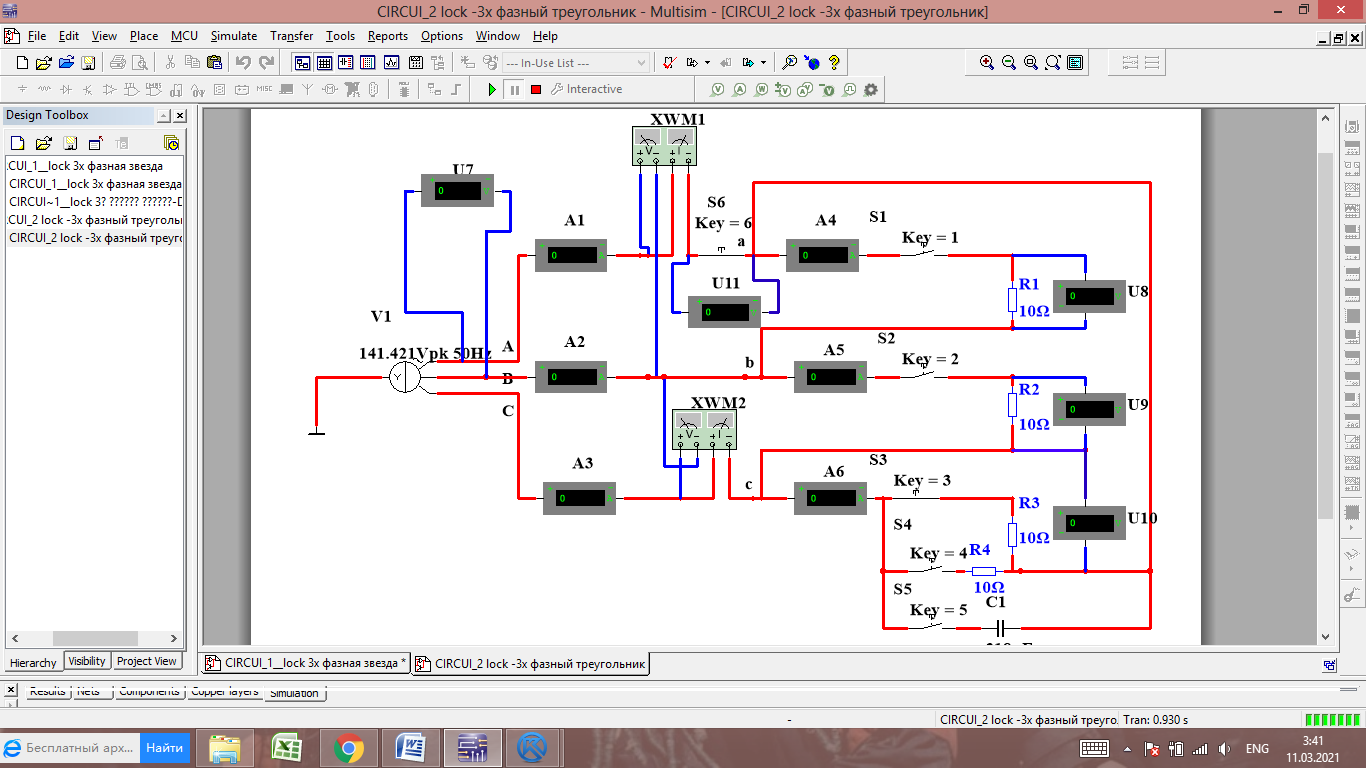Click the yellow question mark Help icon
This screenshot has height=768, width=1366.
834,62
